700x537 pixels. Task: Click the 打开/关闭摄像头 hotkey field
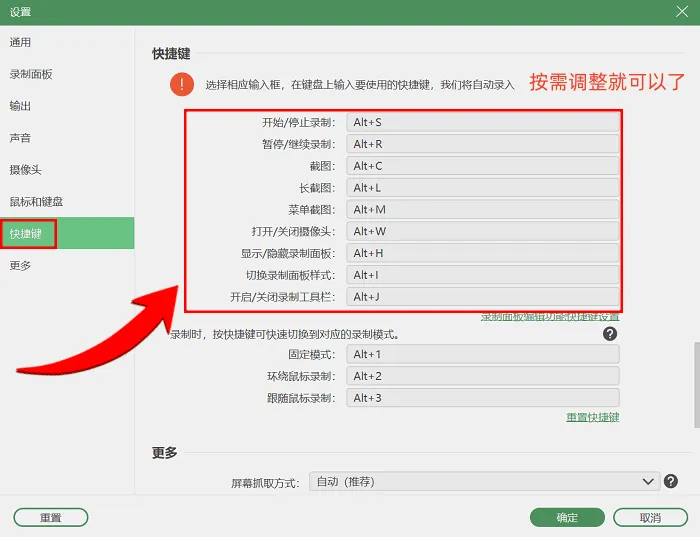point(483,231)
